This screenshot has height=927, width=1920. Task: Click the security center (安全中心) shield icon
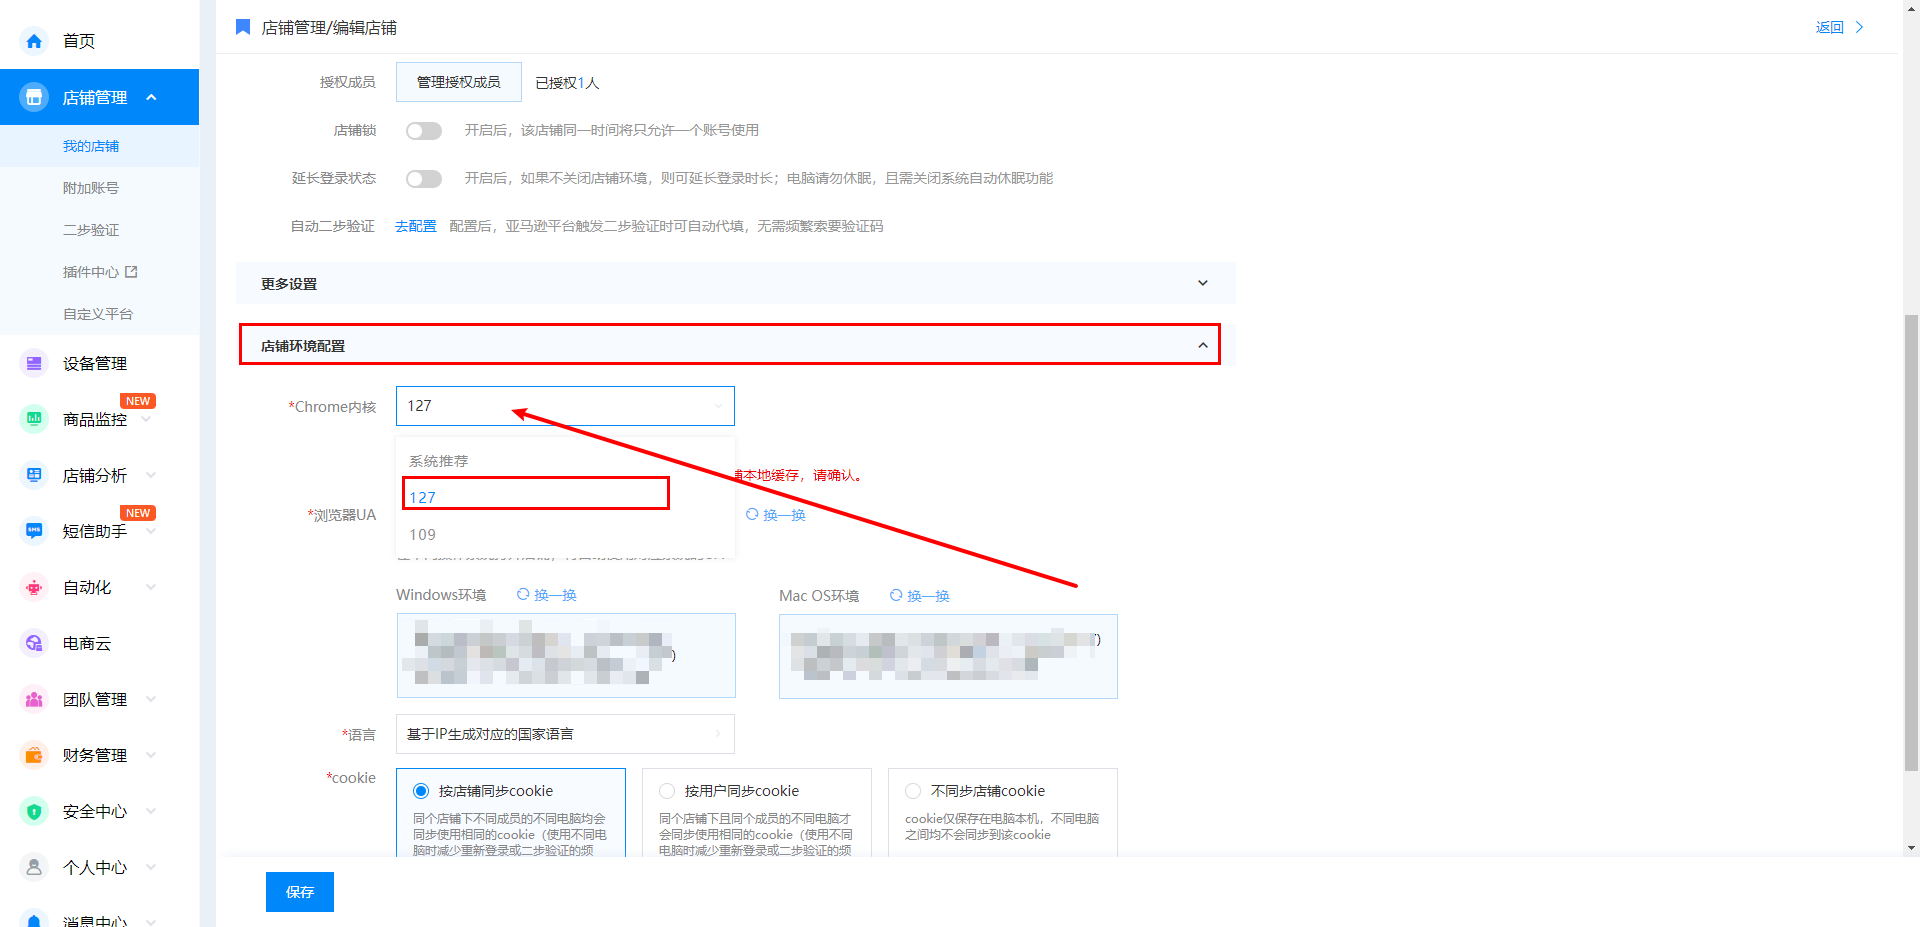click(34, 811)
